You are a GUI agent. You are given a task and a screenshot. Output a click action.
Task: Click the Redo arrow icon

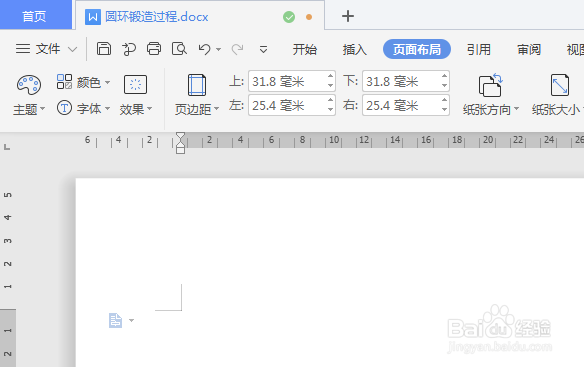[x=237, y=49]
